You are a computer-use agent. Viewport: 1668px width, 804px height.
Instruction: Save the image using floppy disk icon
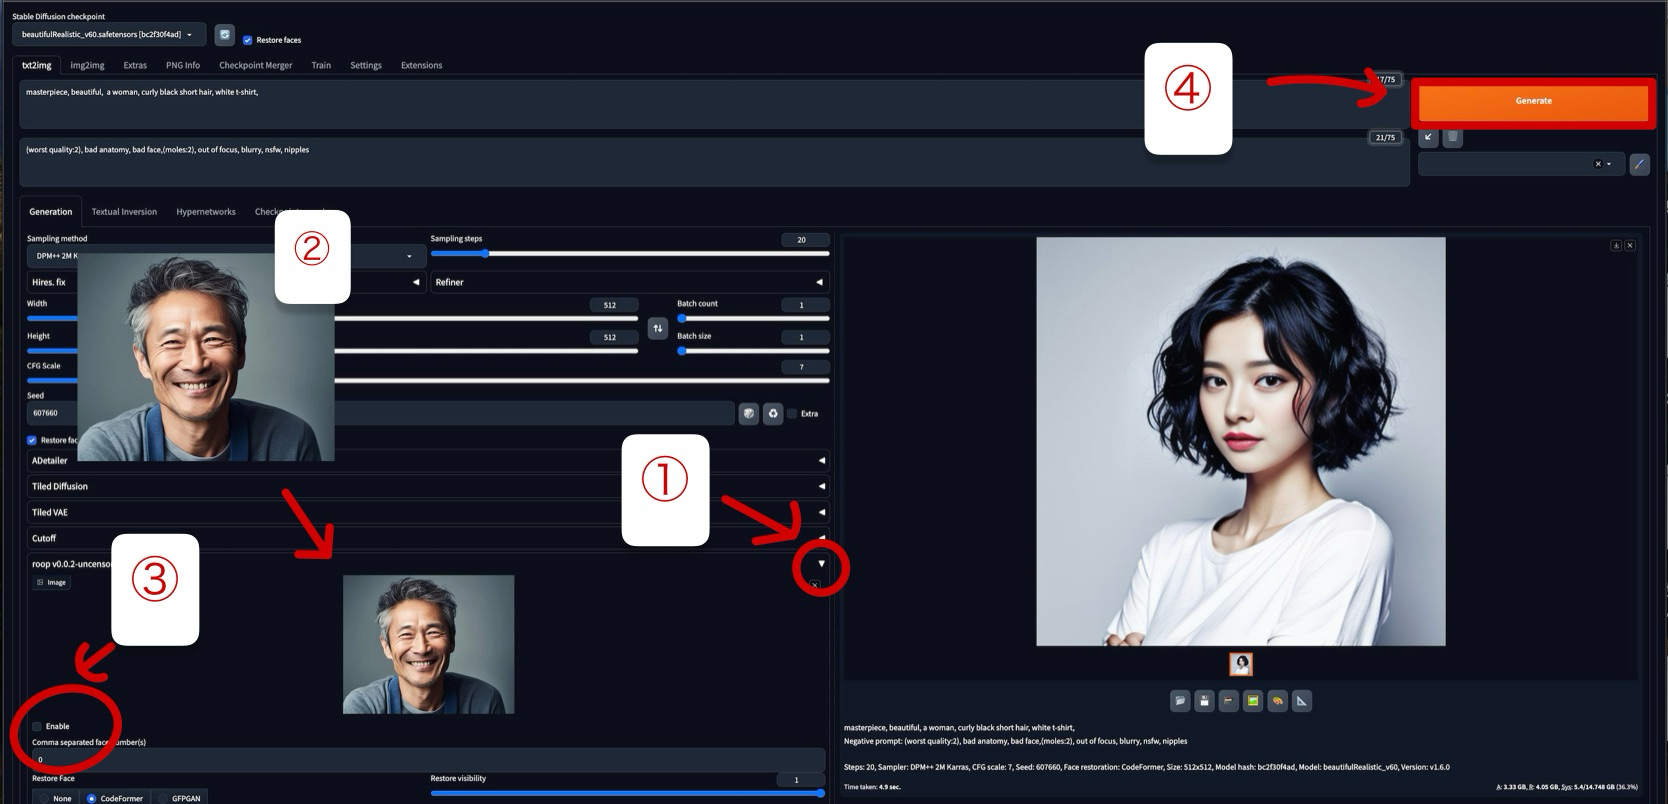click(x=1204, y=701)
